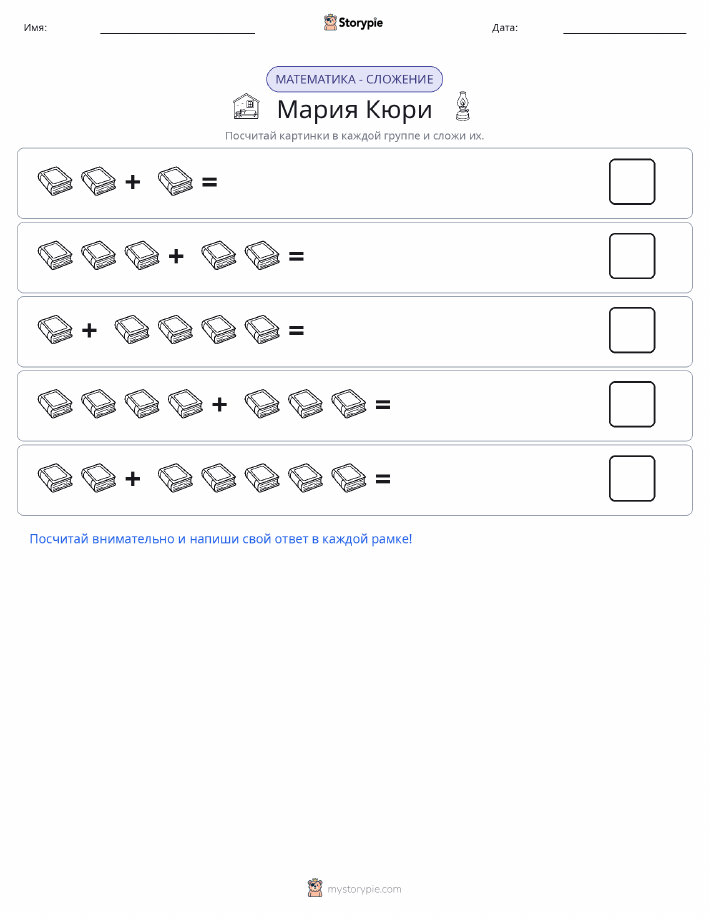Click the house icon beside the title
This screenshot has width=709, height=917.
pyautogui.click(x=246, y=106)
